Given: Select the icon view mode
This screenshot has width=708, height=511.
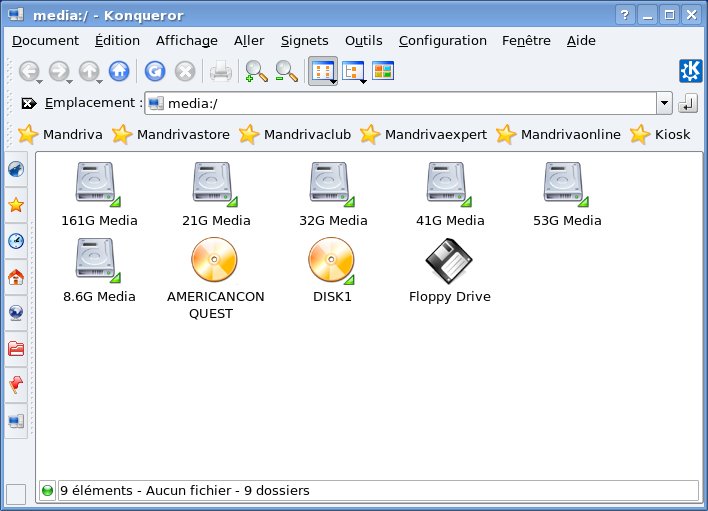Looking at the screenshot, I should coord(322,71).
